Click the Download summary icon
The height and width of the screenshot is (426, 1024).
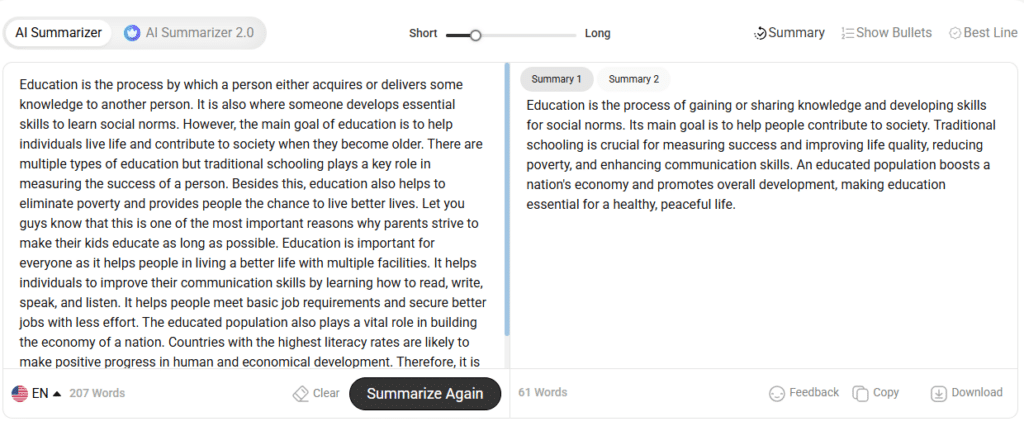pos(938,393)
